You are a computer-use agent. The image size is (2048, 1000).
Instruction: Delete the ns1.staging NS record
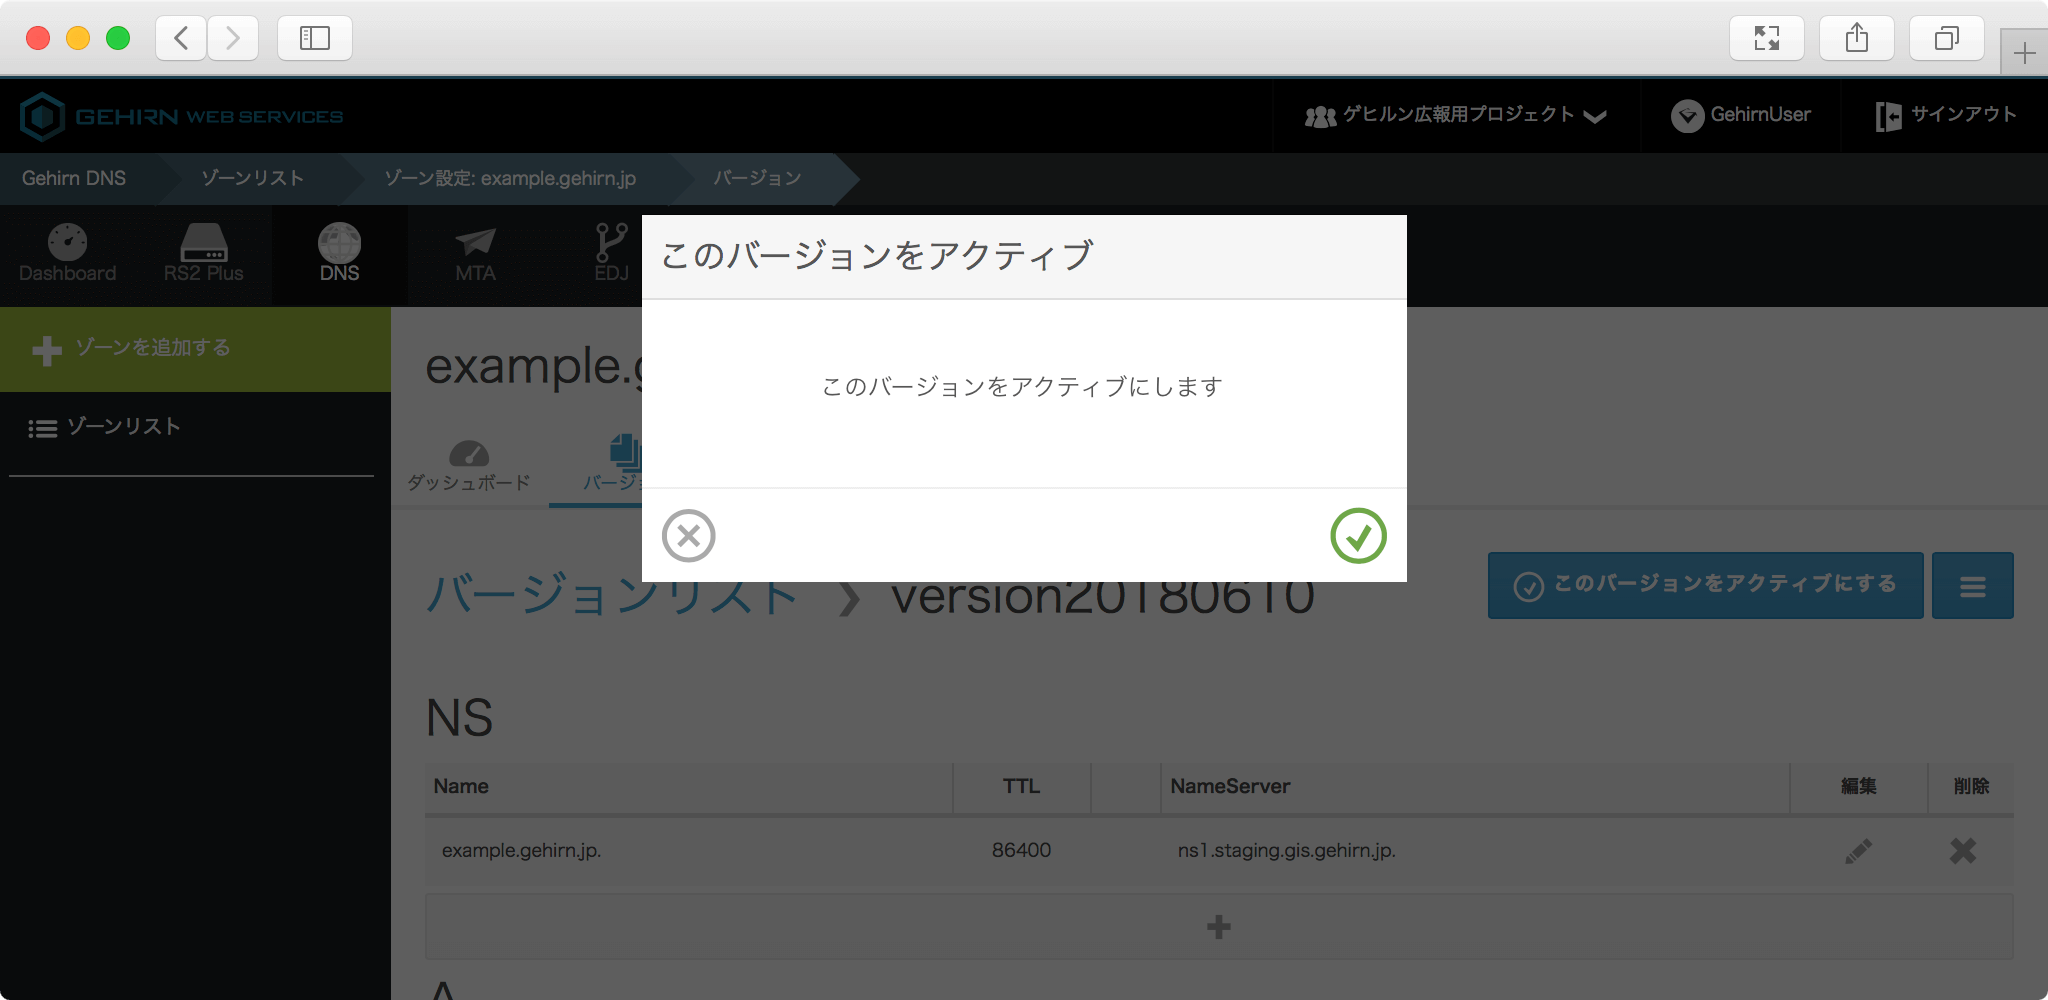1962,851
